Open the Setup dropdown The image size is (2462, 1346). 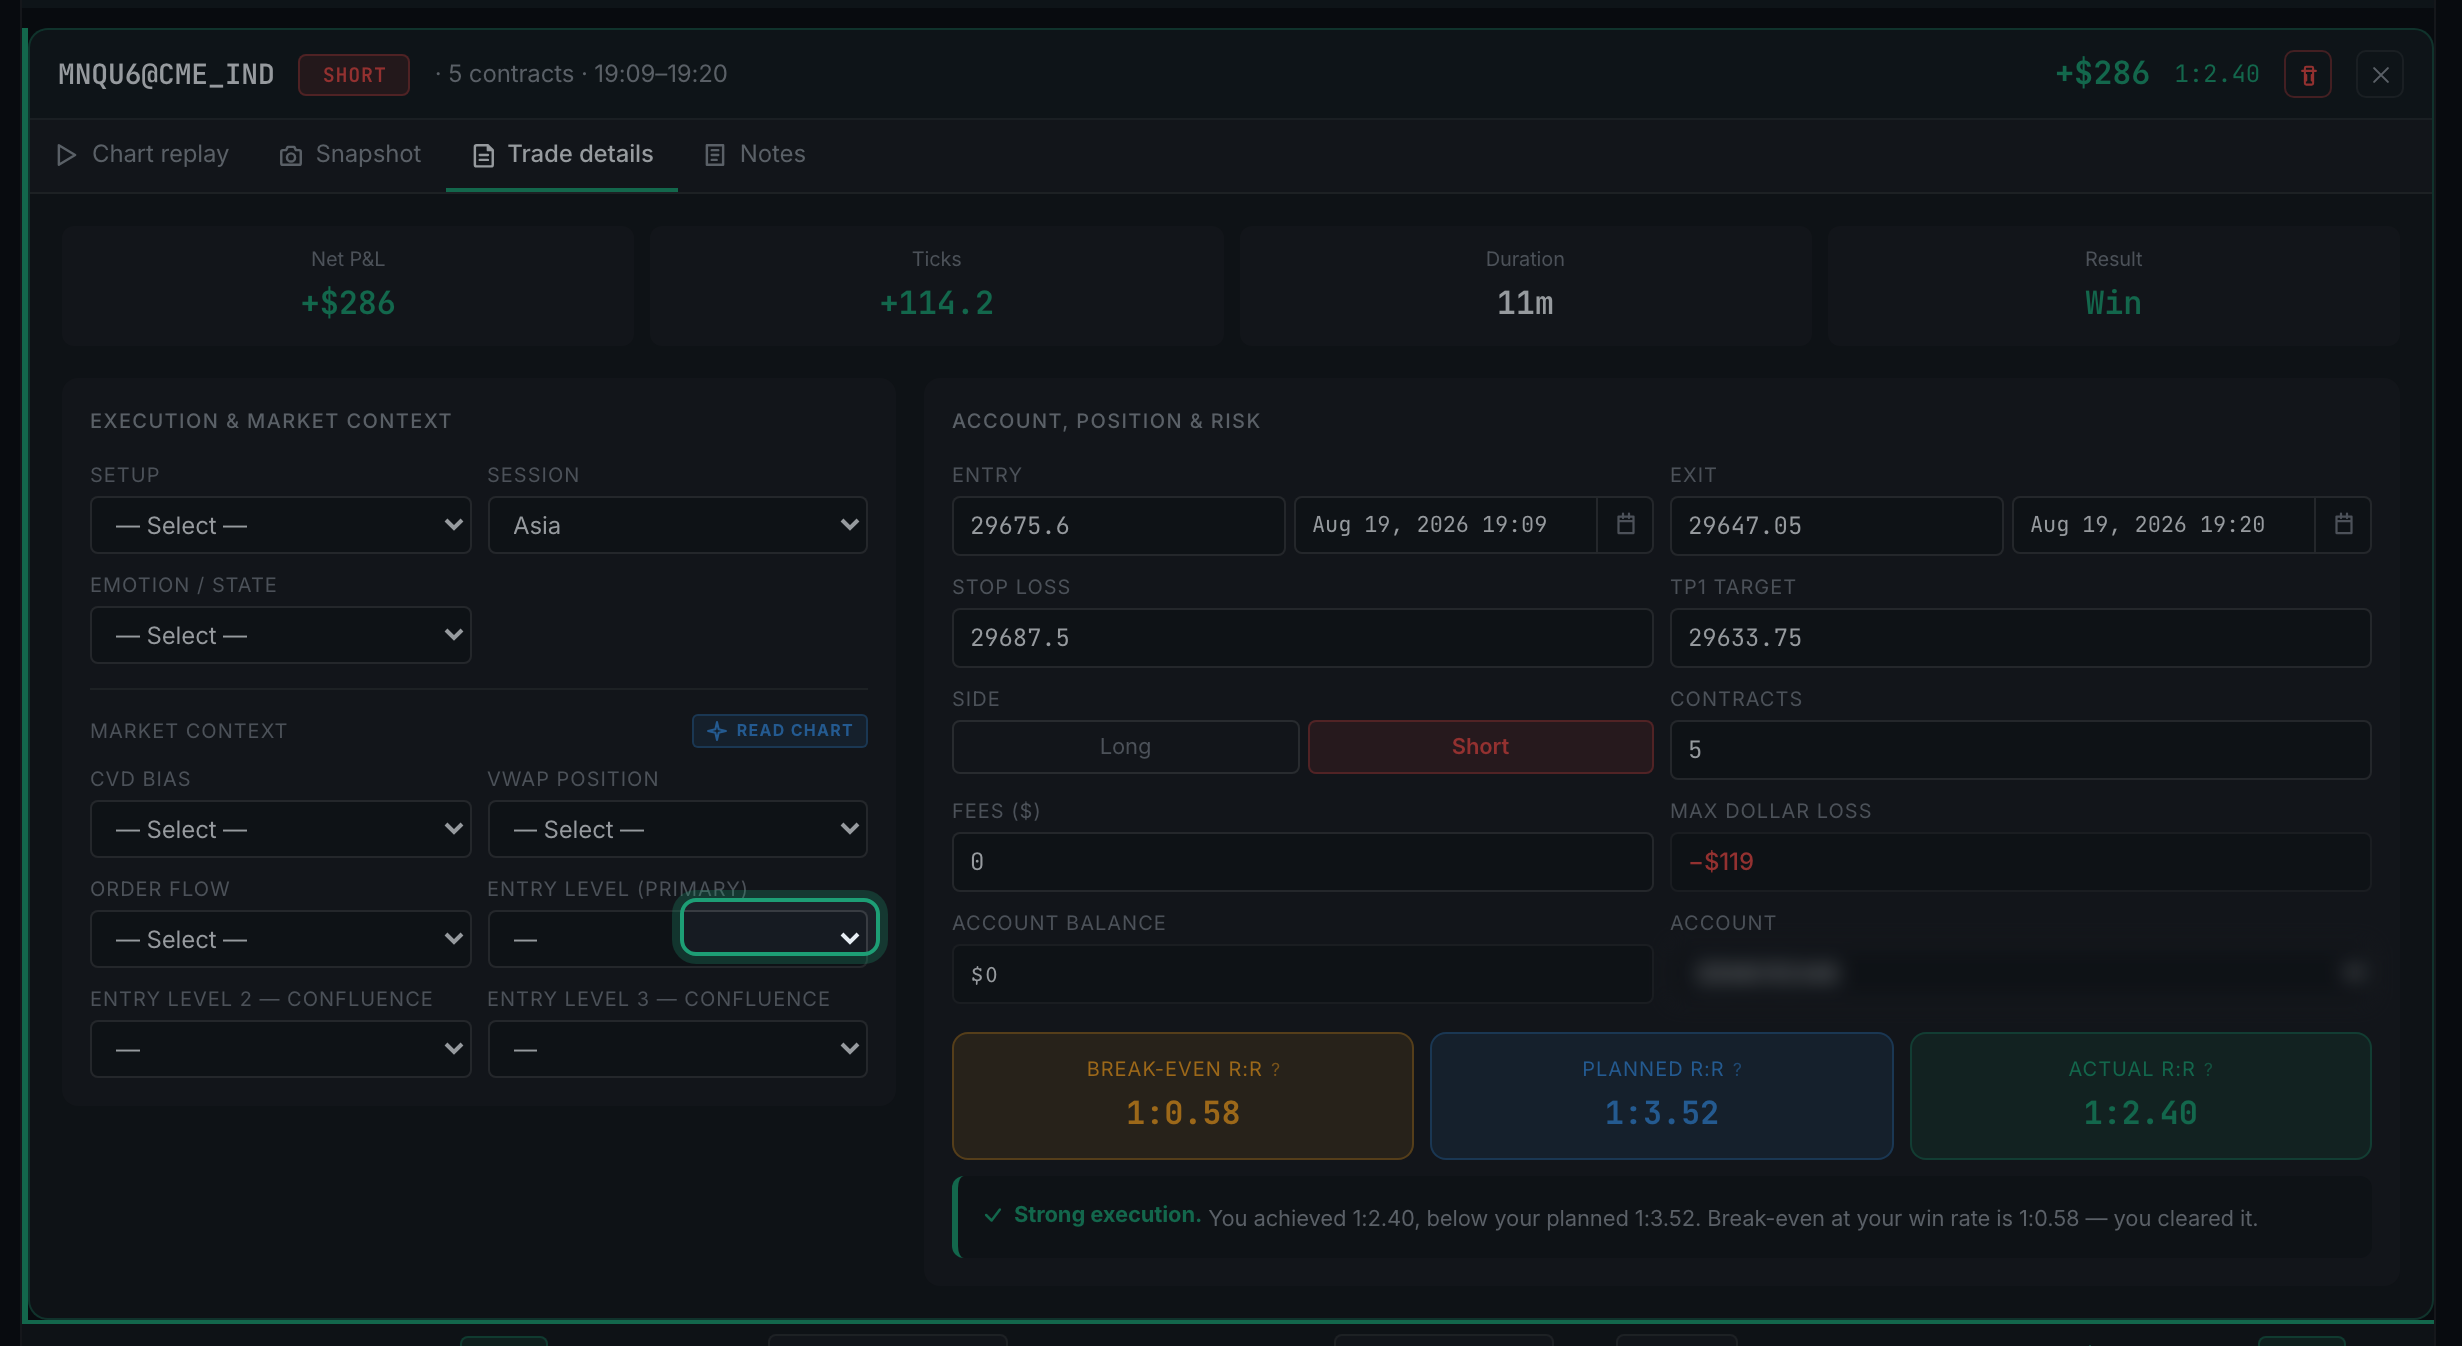(x=281, y=525)
